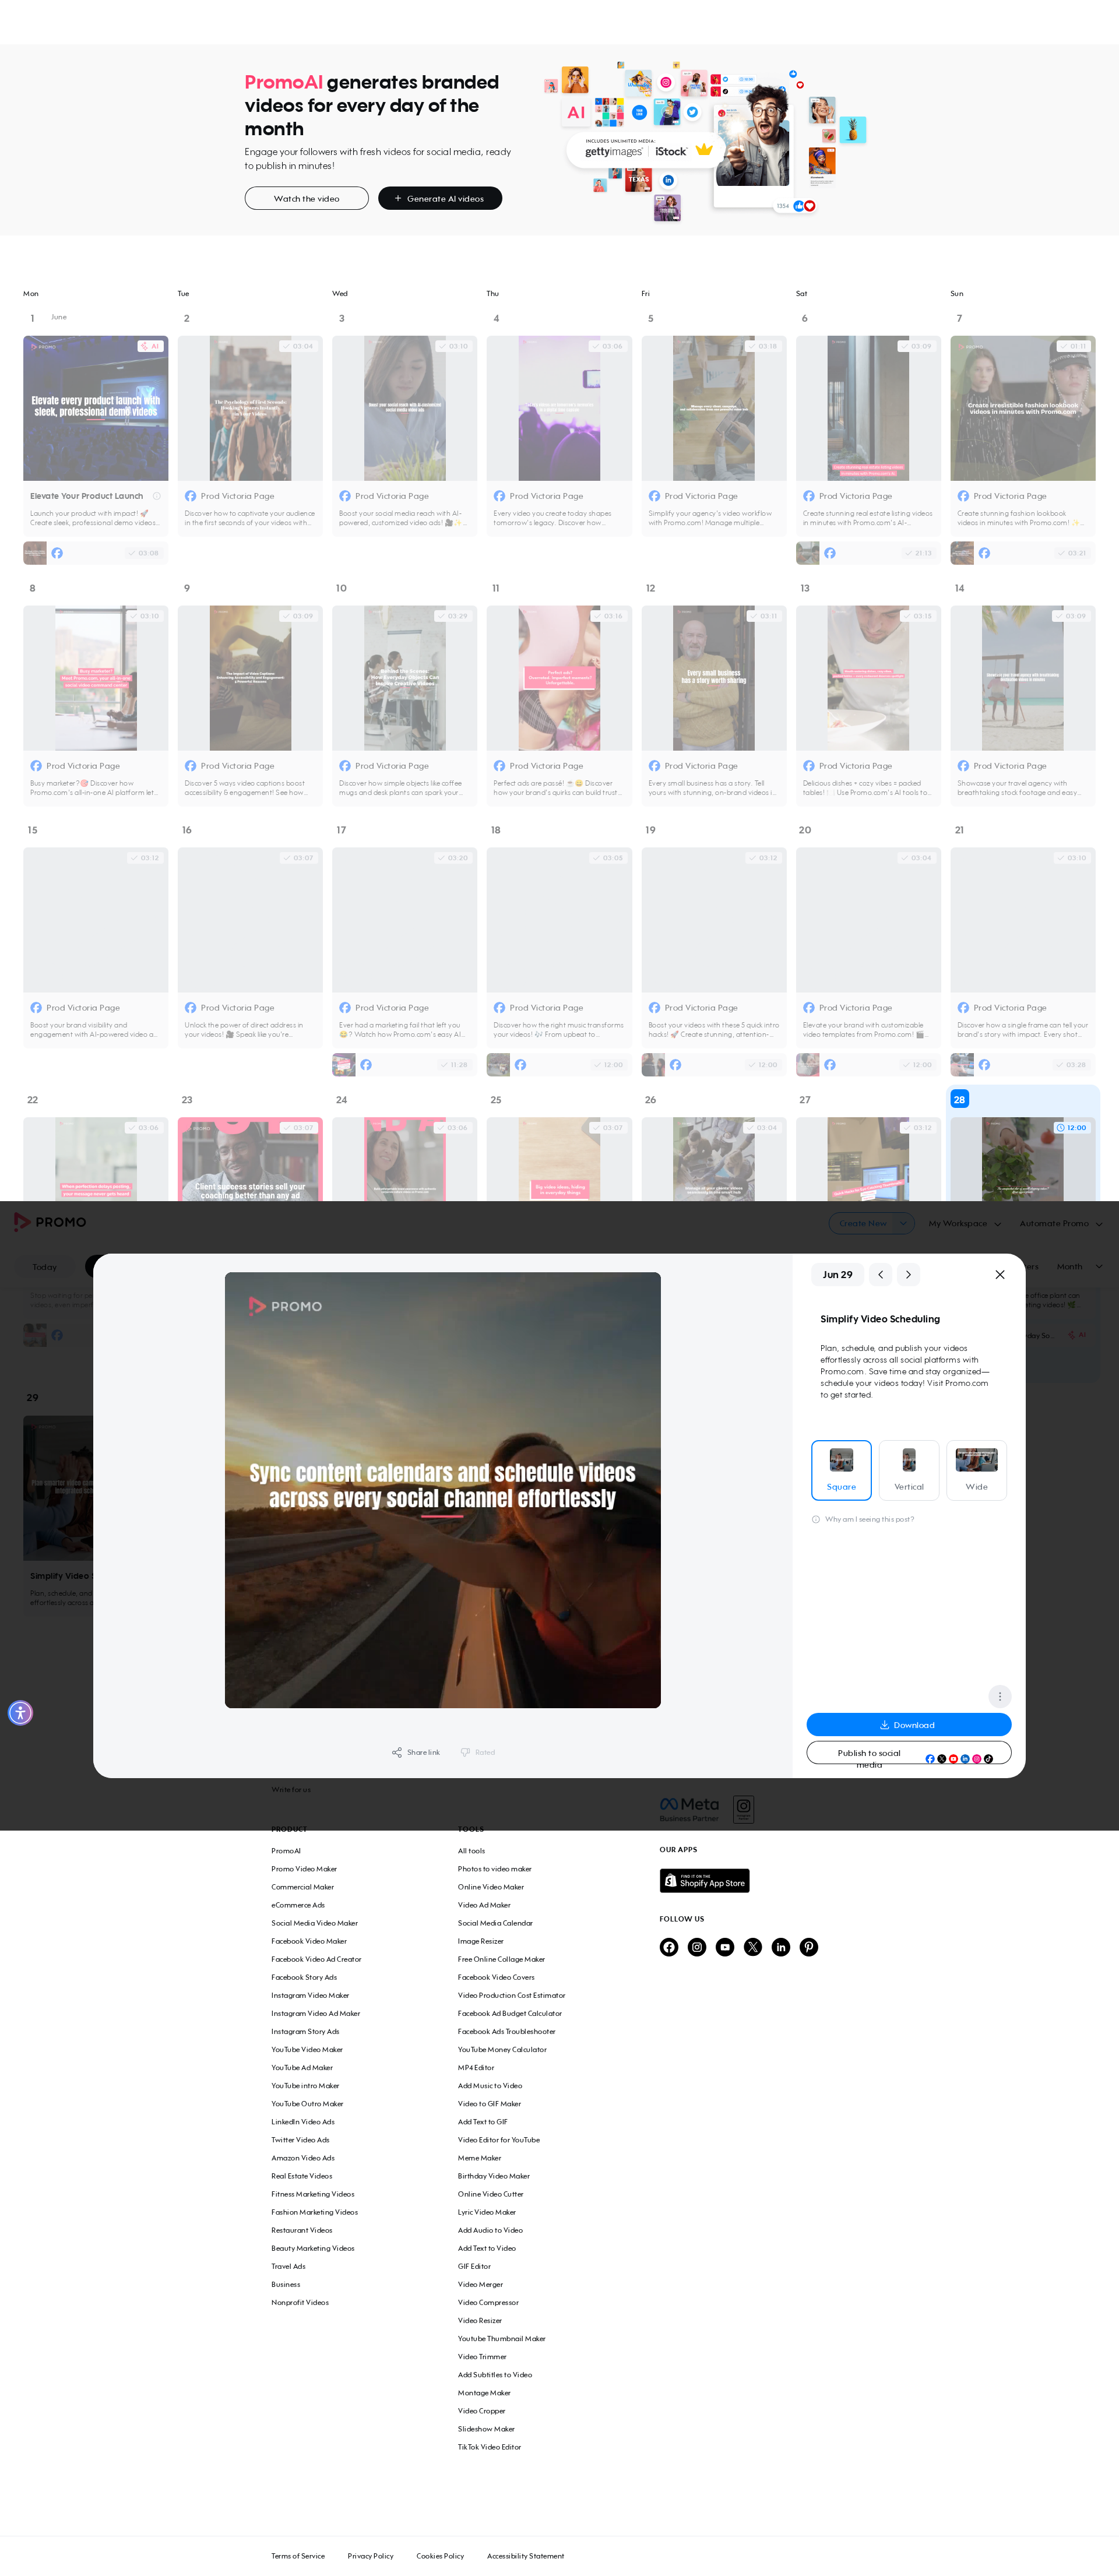This screenshot has height=2576, width=1119.
Task: Open the YouTube Thumbnail Maker footer link
Action: pos(502,2338)
